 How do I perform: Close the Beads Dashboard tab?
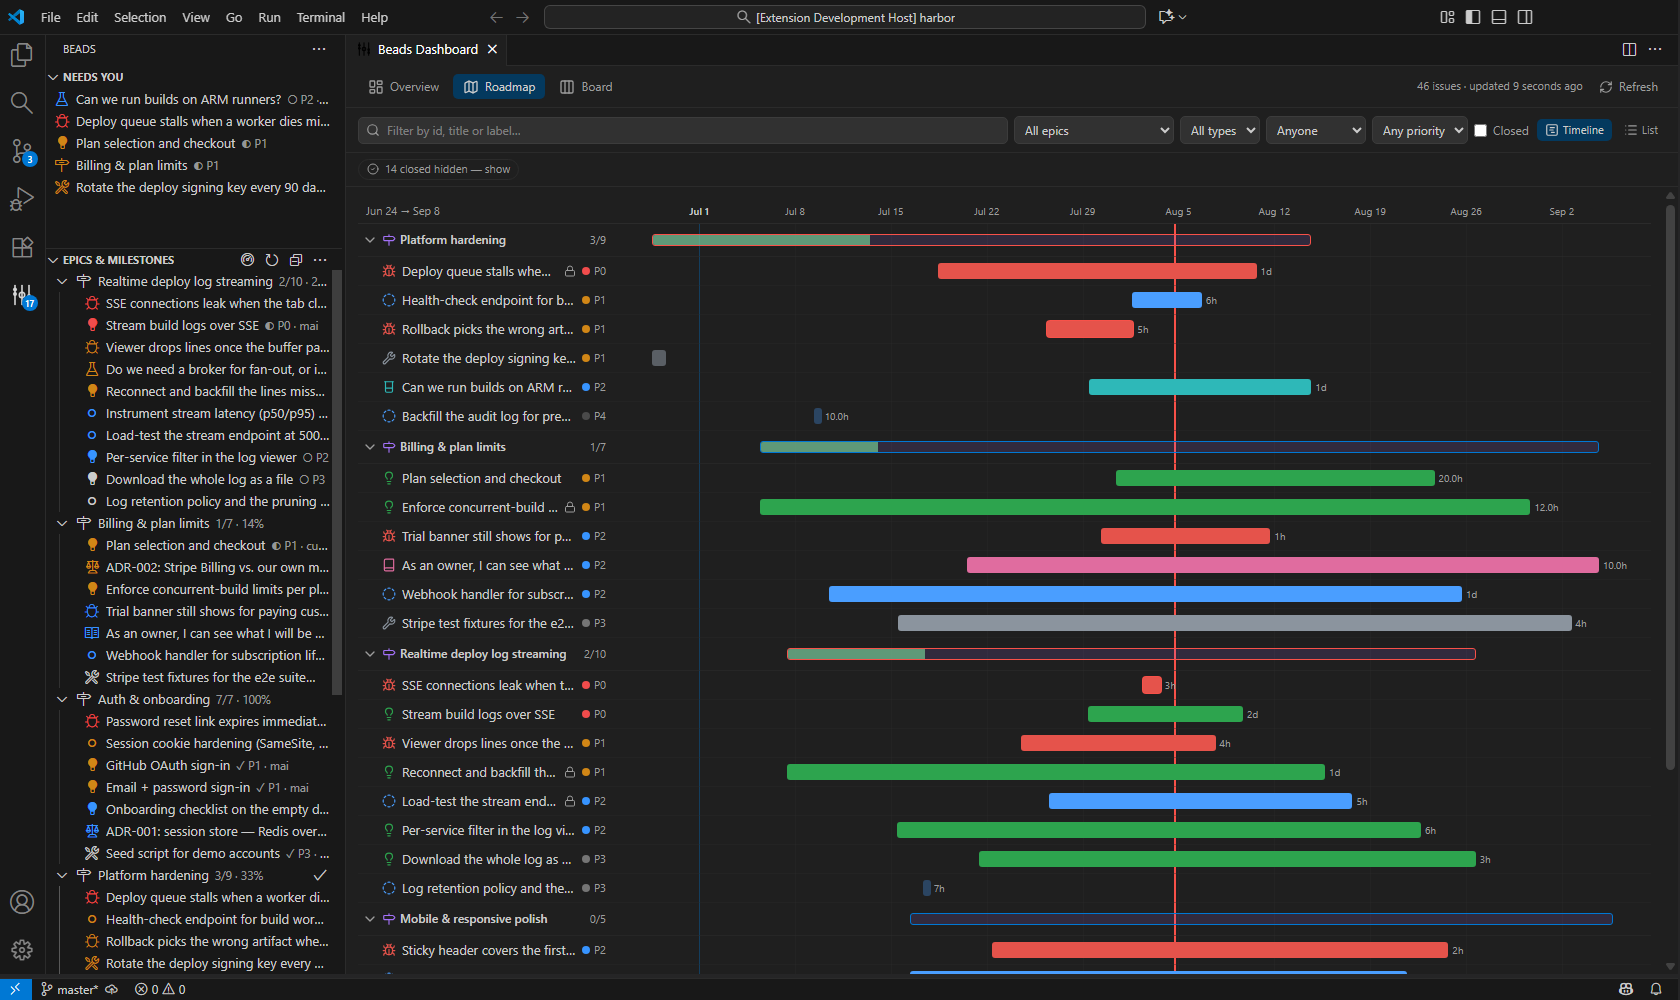pyautogui.click(x=492, y=49)
